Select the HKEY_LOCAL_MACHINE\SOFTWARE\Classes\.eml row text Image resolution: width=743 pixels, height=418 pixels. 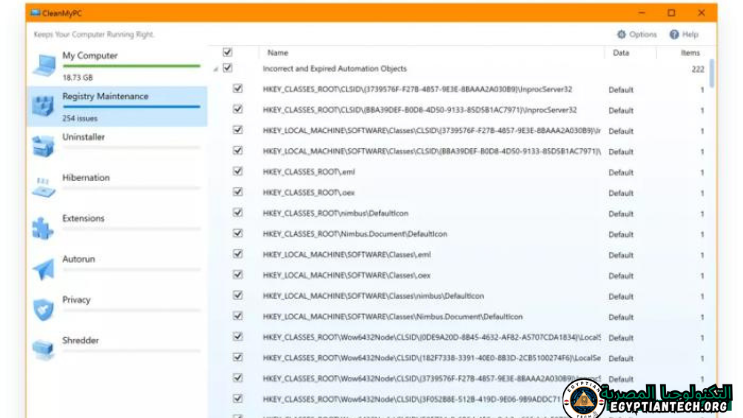click(347, 255)
